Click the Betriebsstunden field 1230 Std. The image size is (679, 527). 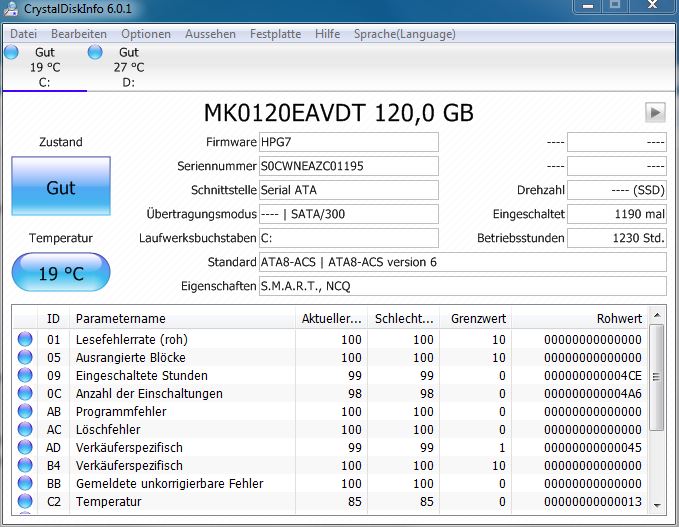[x=617, y=238]
